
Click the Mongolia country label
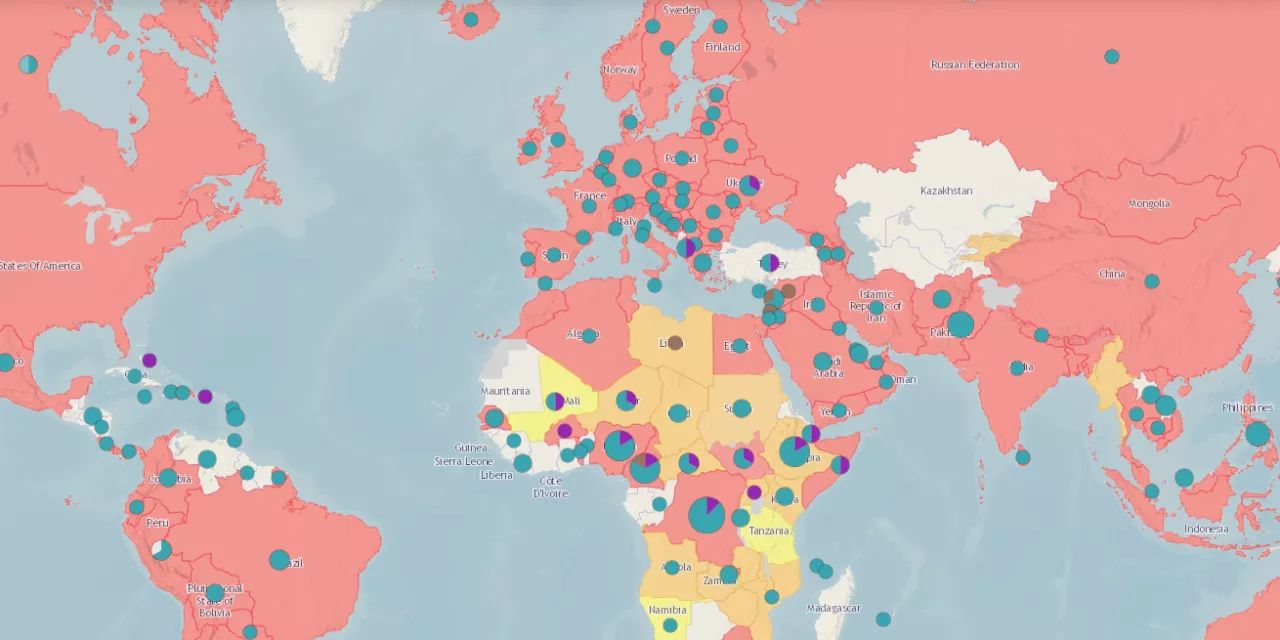coord(1149,203)
